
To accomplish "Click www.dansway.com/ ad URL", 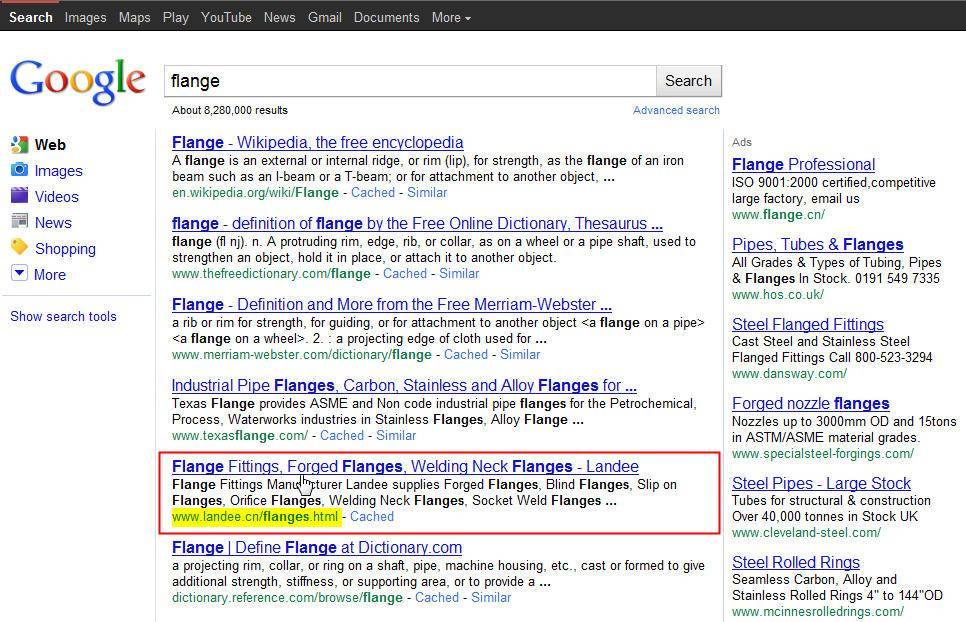I will [x=789, y=374].
